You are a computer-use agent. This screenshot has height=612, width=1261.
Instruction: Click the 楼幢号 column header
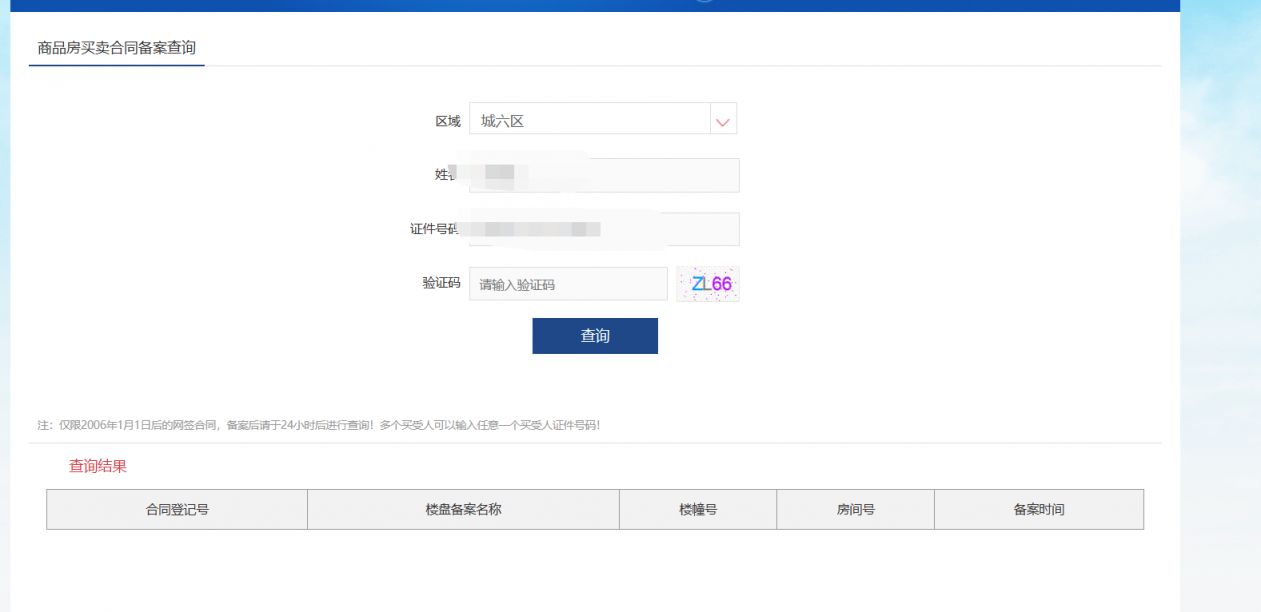698,509
